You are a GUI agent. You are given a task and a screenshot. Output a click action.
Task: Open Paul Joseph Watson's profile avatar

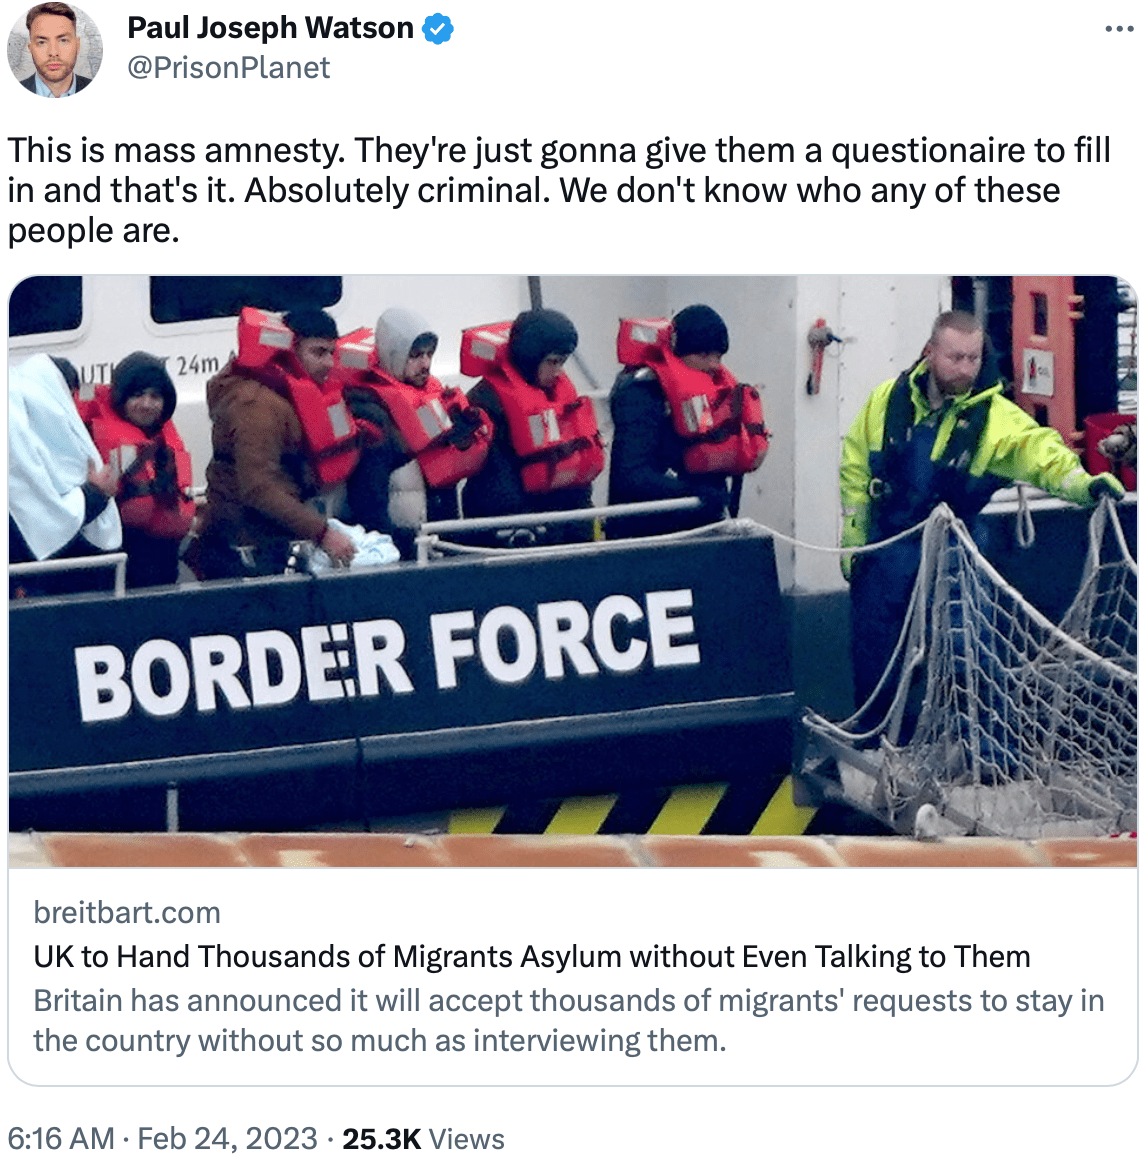pyautogui.click(x=55, y=50)
